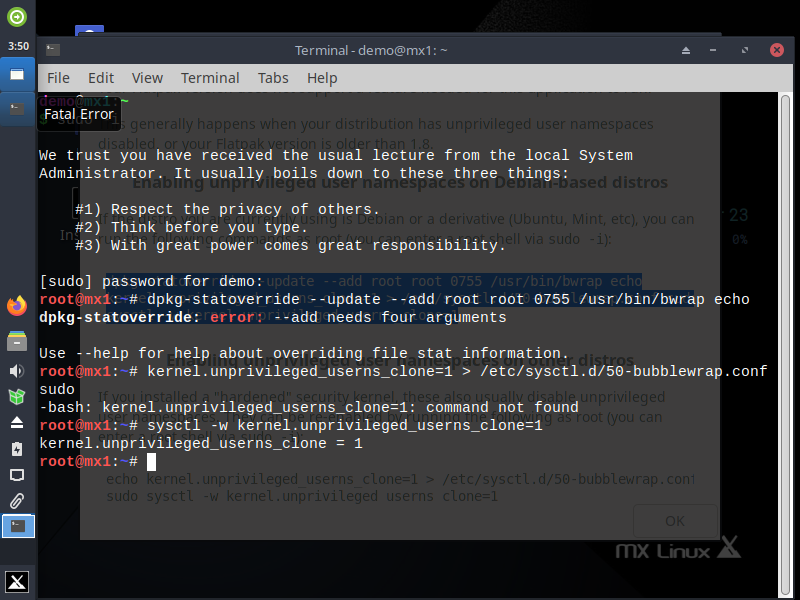
Task: Click the display monitor tray icon
Action: (x=17, y=476)
